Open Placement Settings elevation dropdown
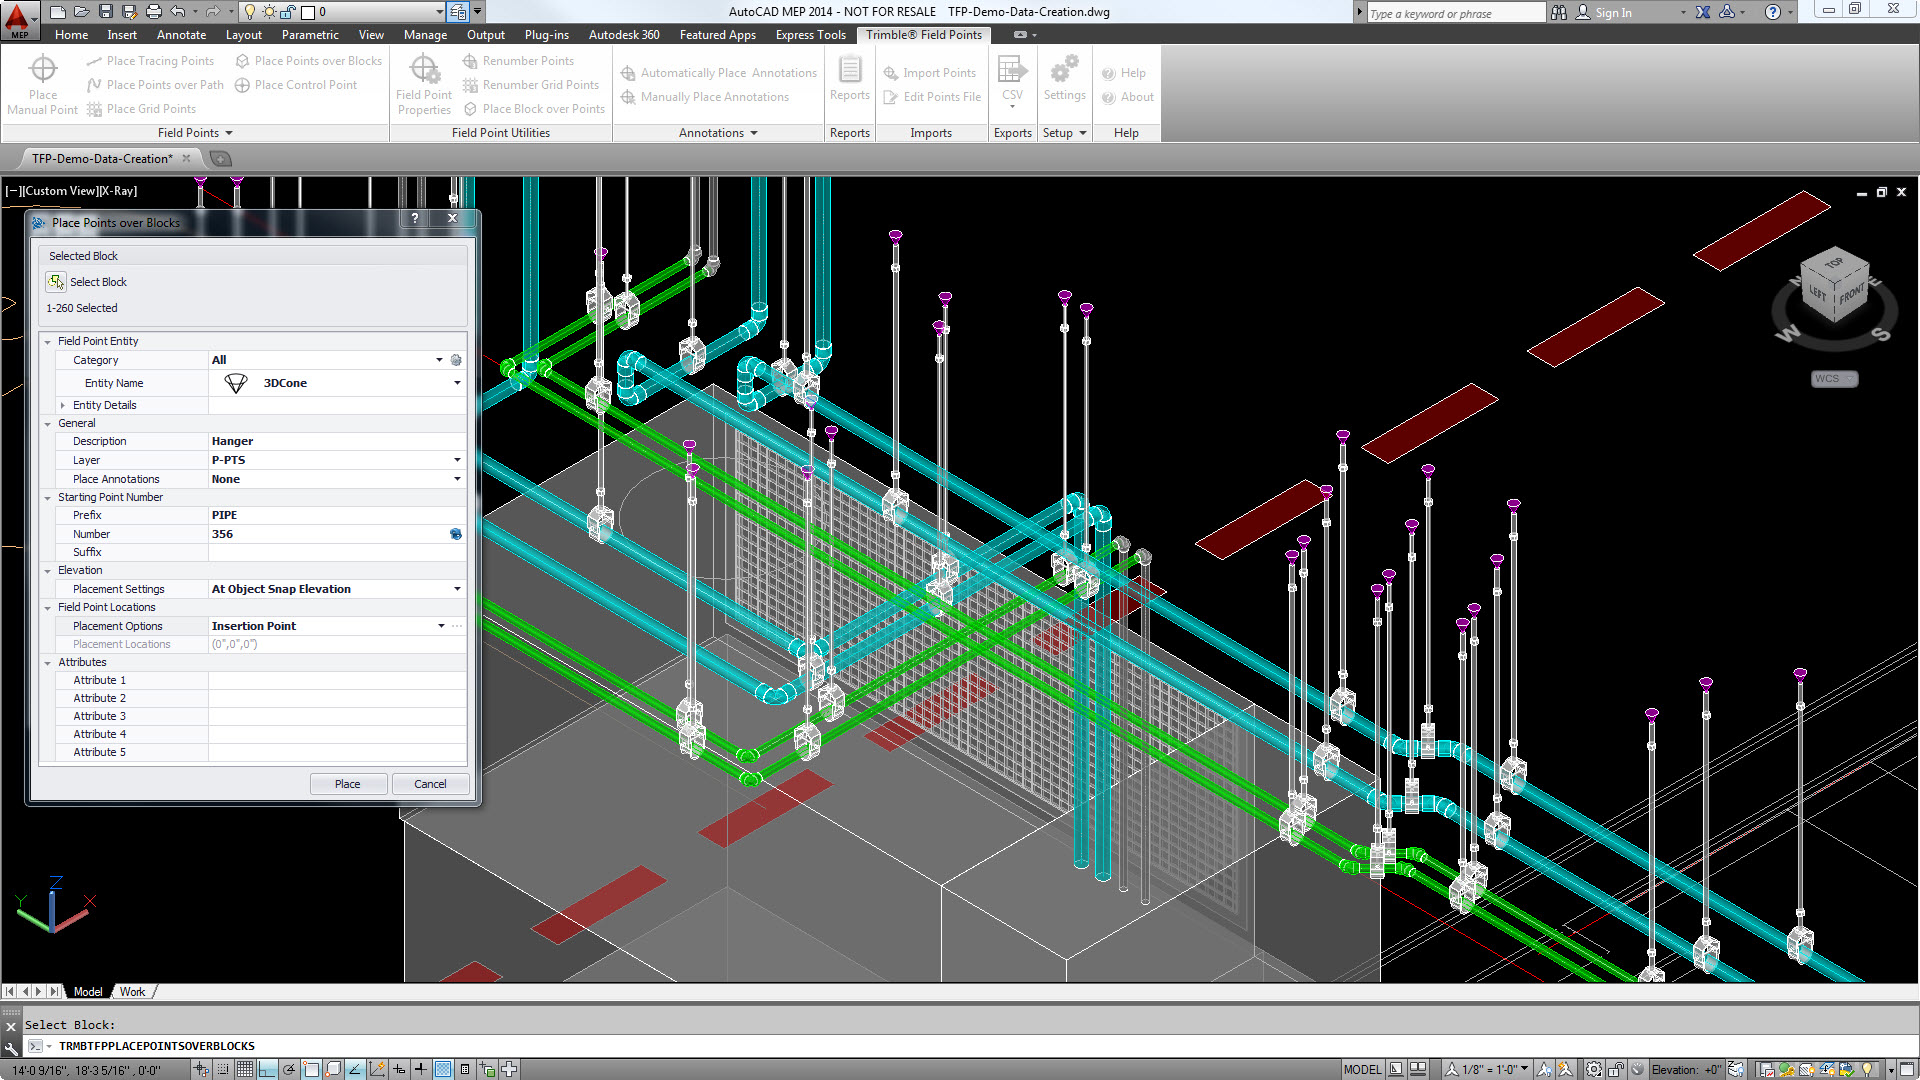The image size is (1920, 1080). [457, 589]
